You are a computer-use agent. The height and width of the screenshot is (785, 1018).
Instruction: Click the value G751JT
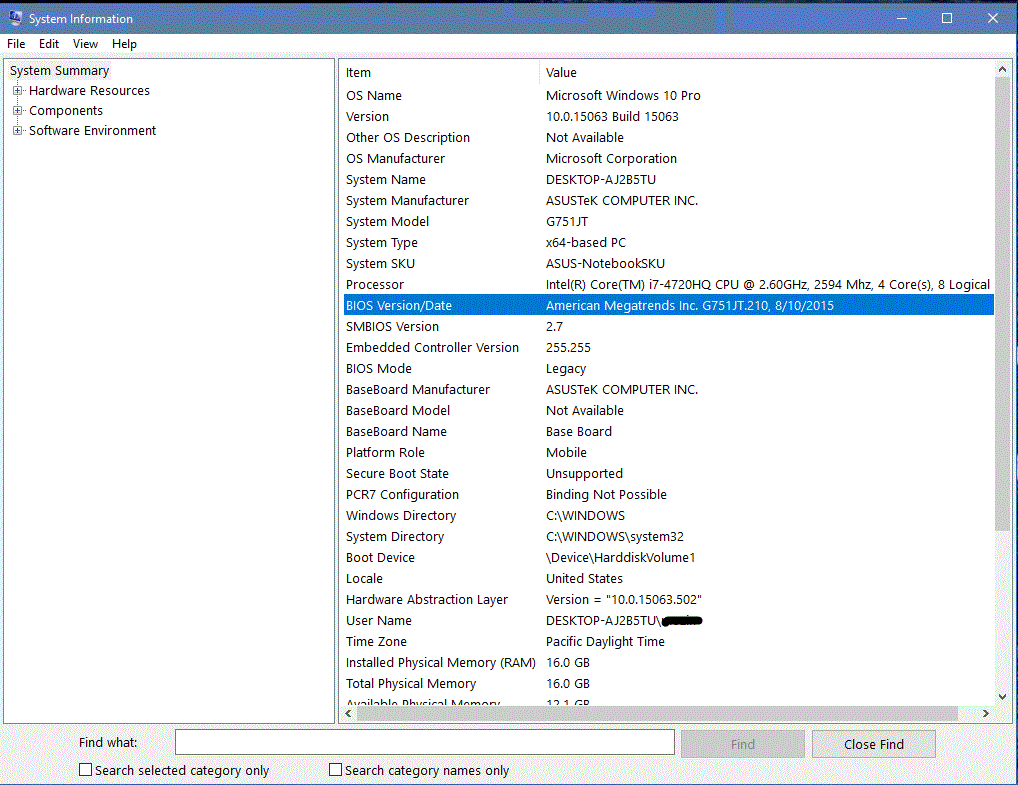pos(567,221)
